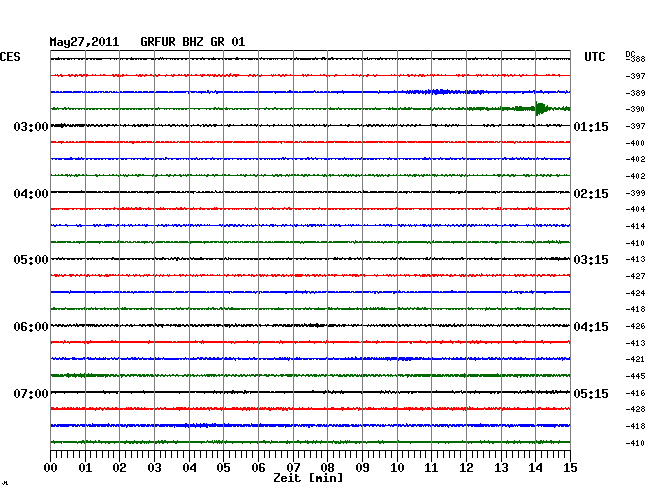Click the 05:15 UTC time label
The height and width of the screenshot is (494, 650).
tap(591, 393)
